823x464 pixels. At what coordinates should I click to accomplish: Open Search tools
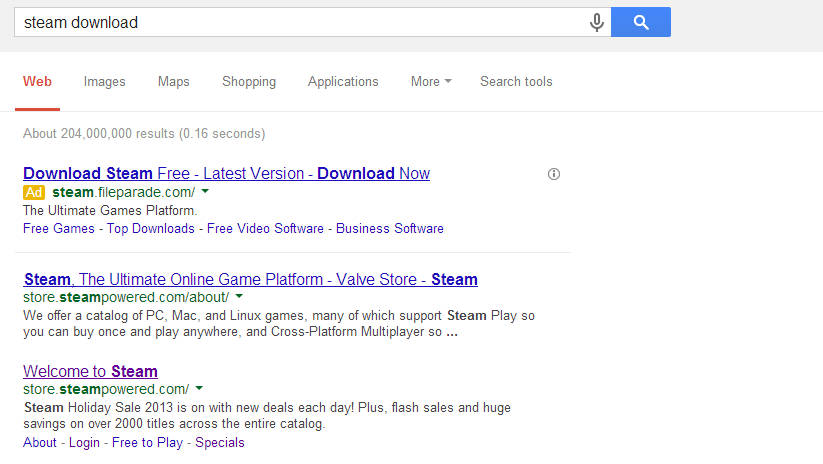(x=516, y=82)
